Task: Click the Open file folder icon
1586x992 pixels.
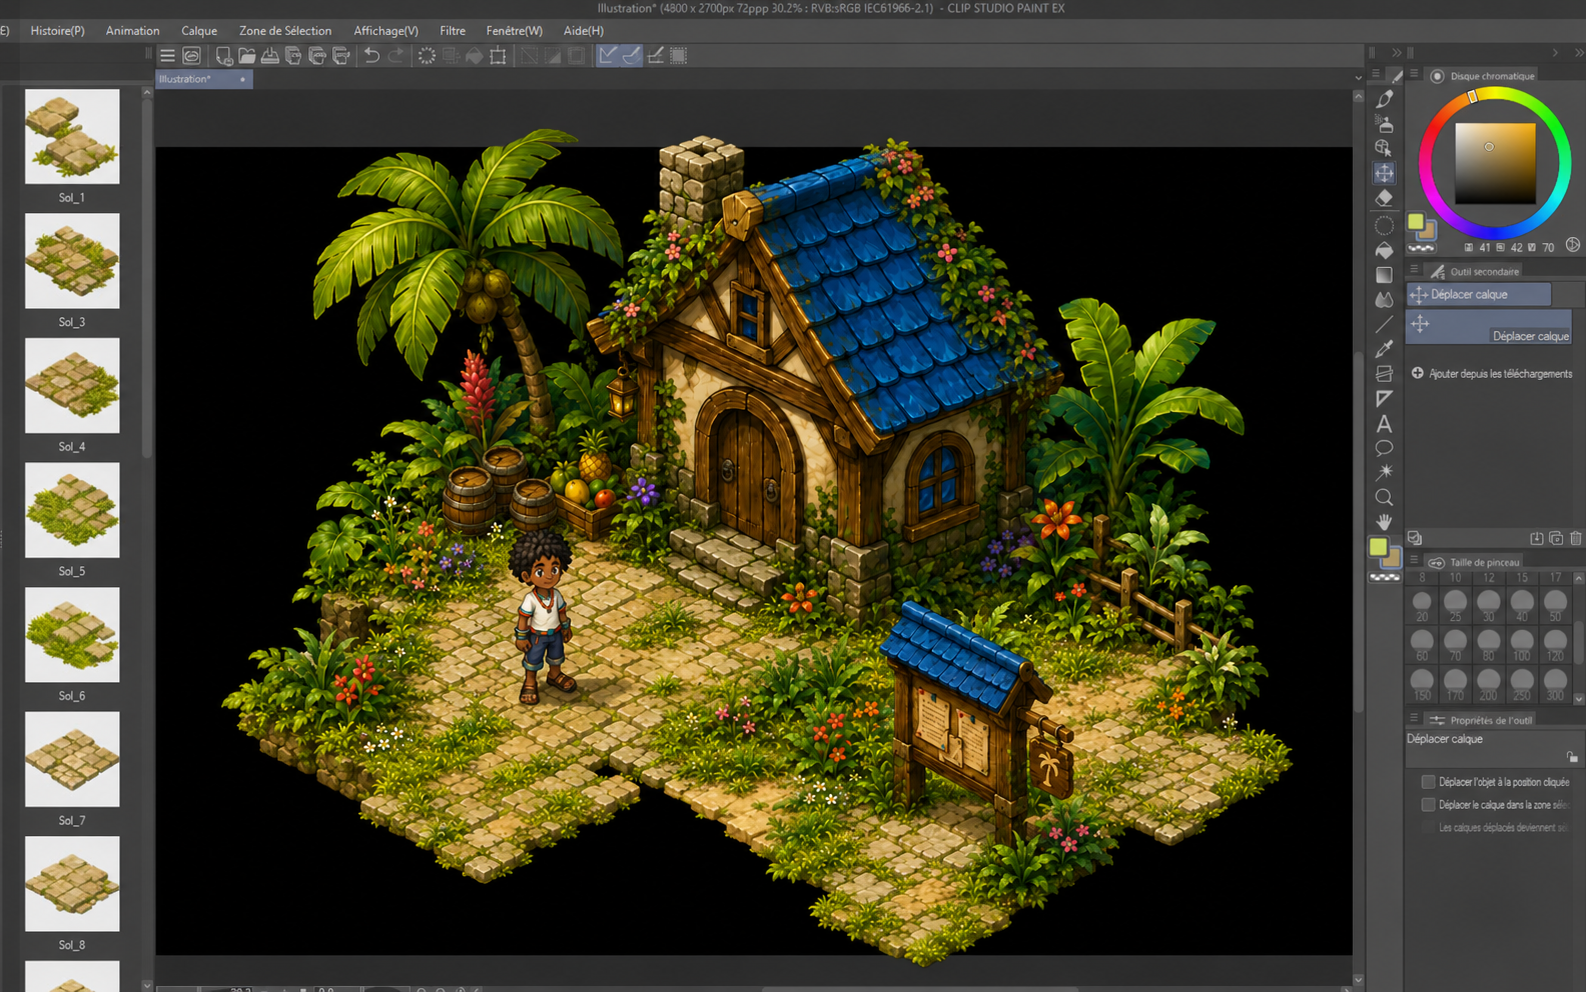Action: [246, 56]
